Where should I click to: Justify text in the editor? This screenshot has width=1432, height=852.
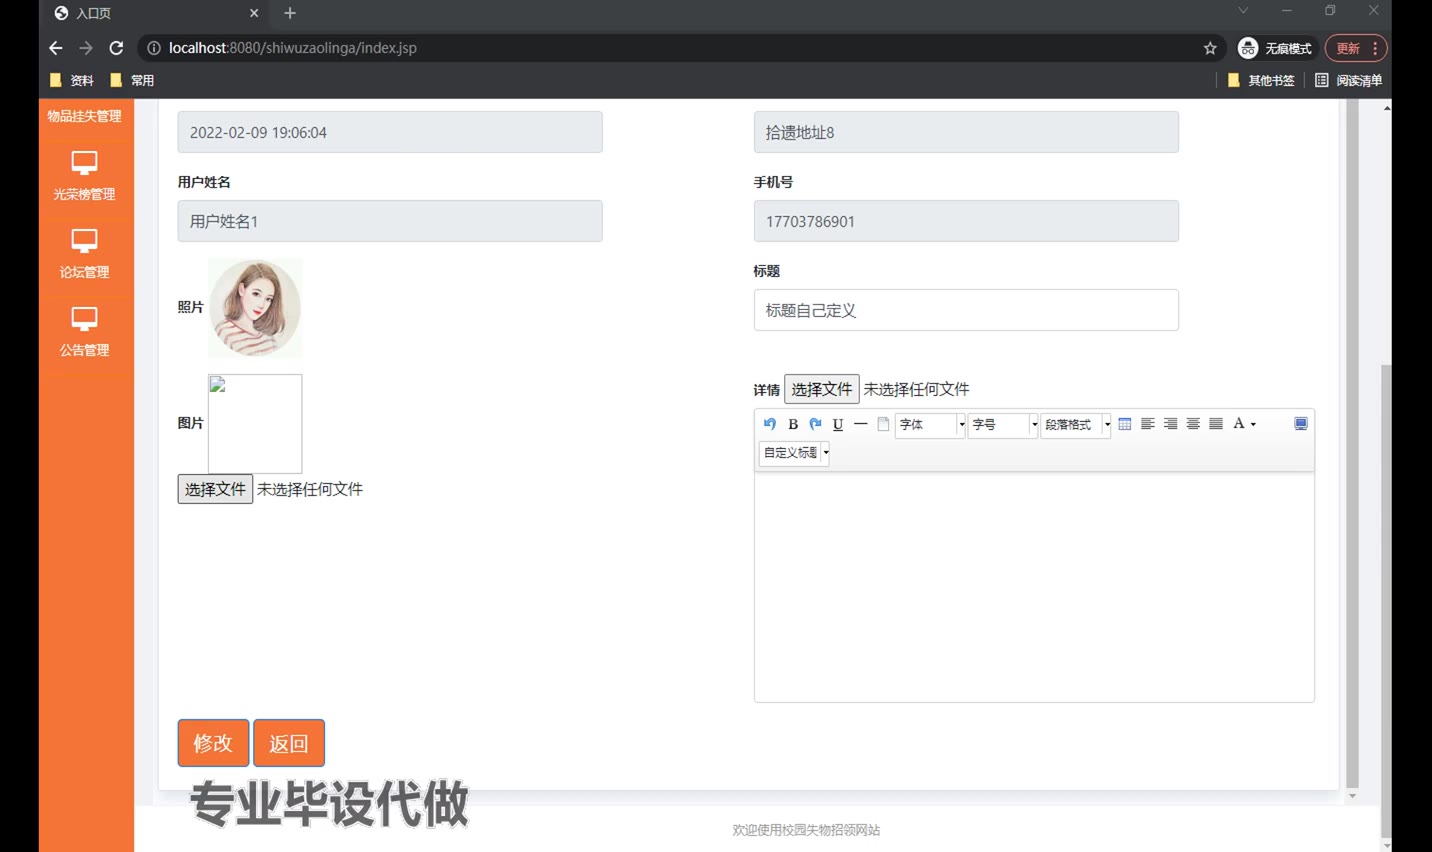[x=1216, y=424]
